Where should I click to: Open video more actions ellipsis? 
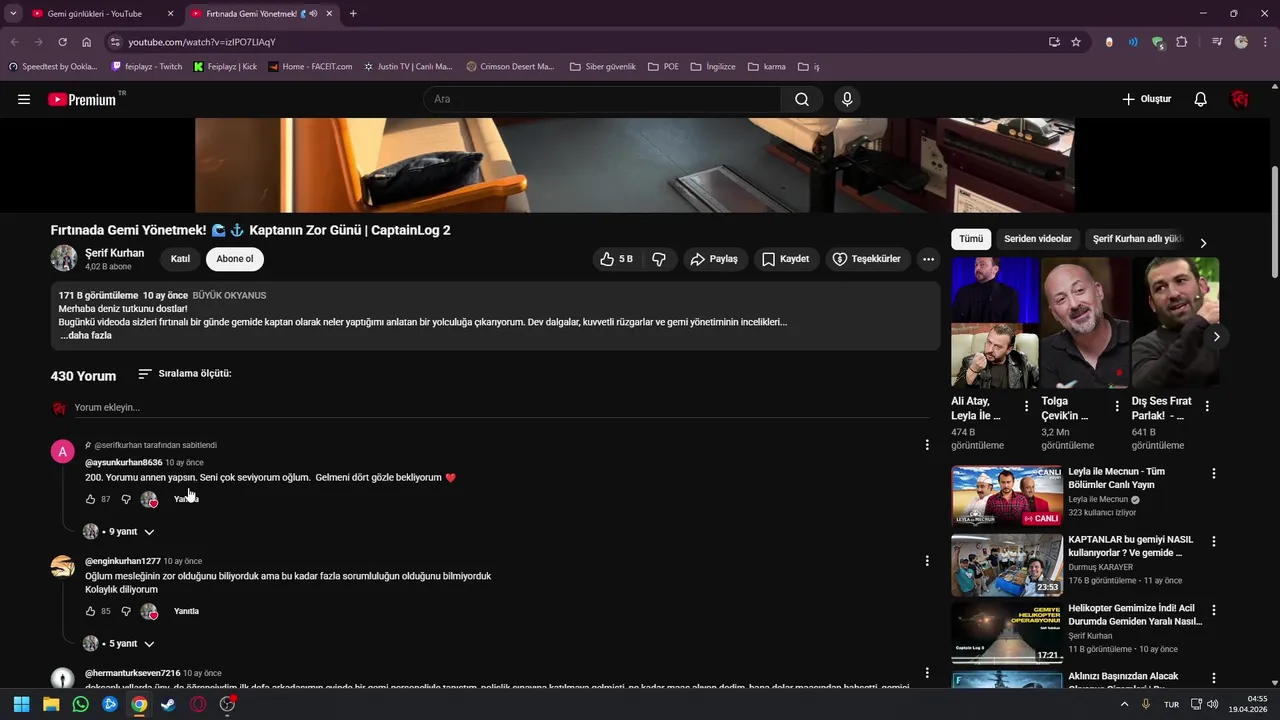(x=929, y=259)
